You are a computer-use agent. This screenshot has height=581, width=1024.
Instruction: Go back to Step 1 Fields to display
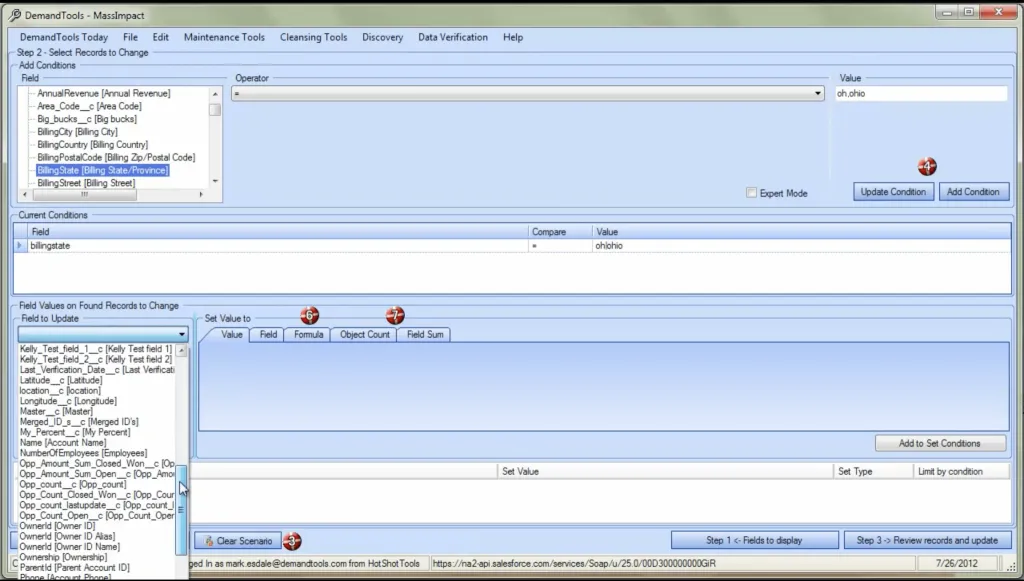click(x=754, y=541)
